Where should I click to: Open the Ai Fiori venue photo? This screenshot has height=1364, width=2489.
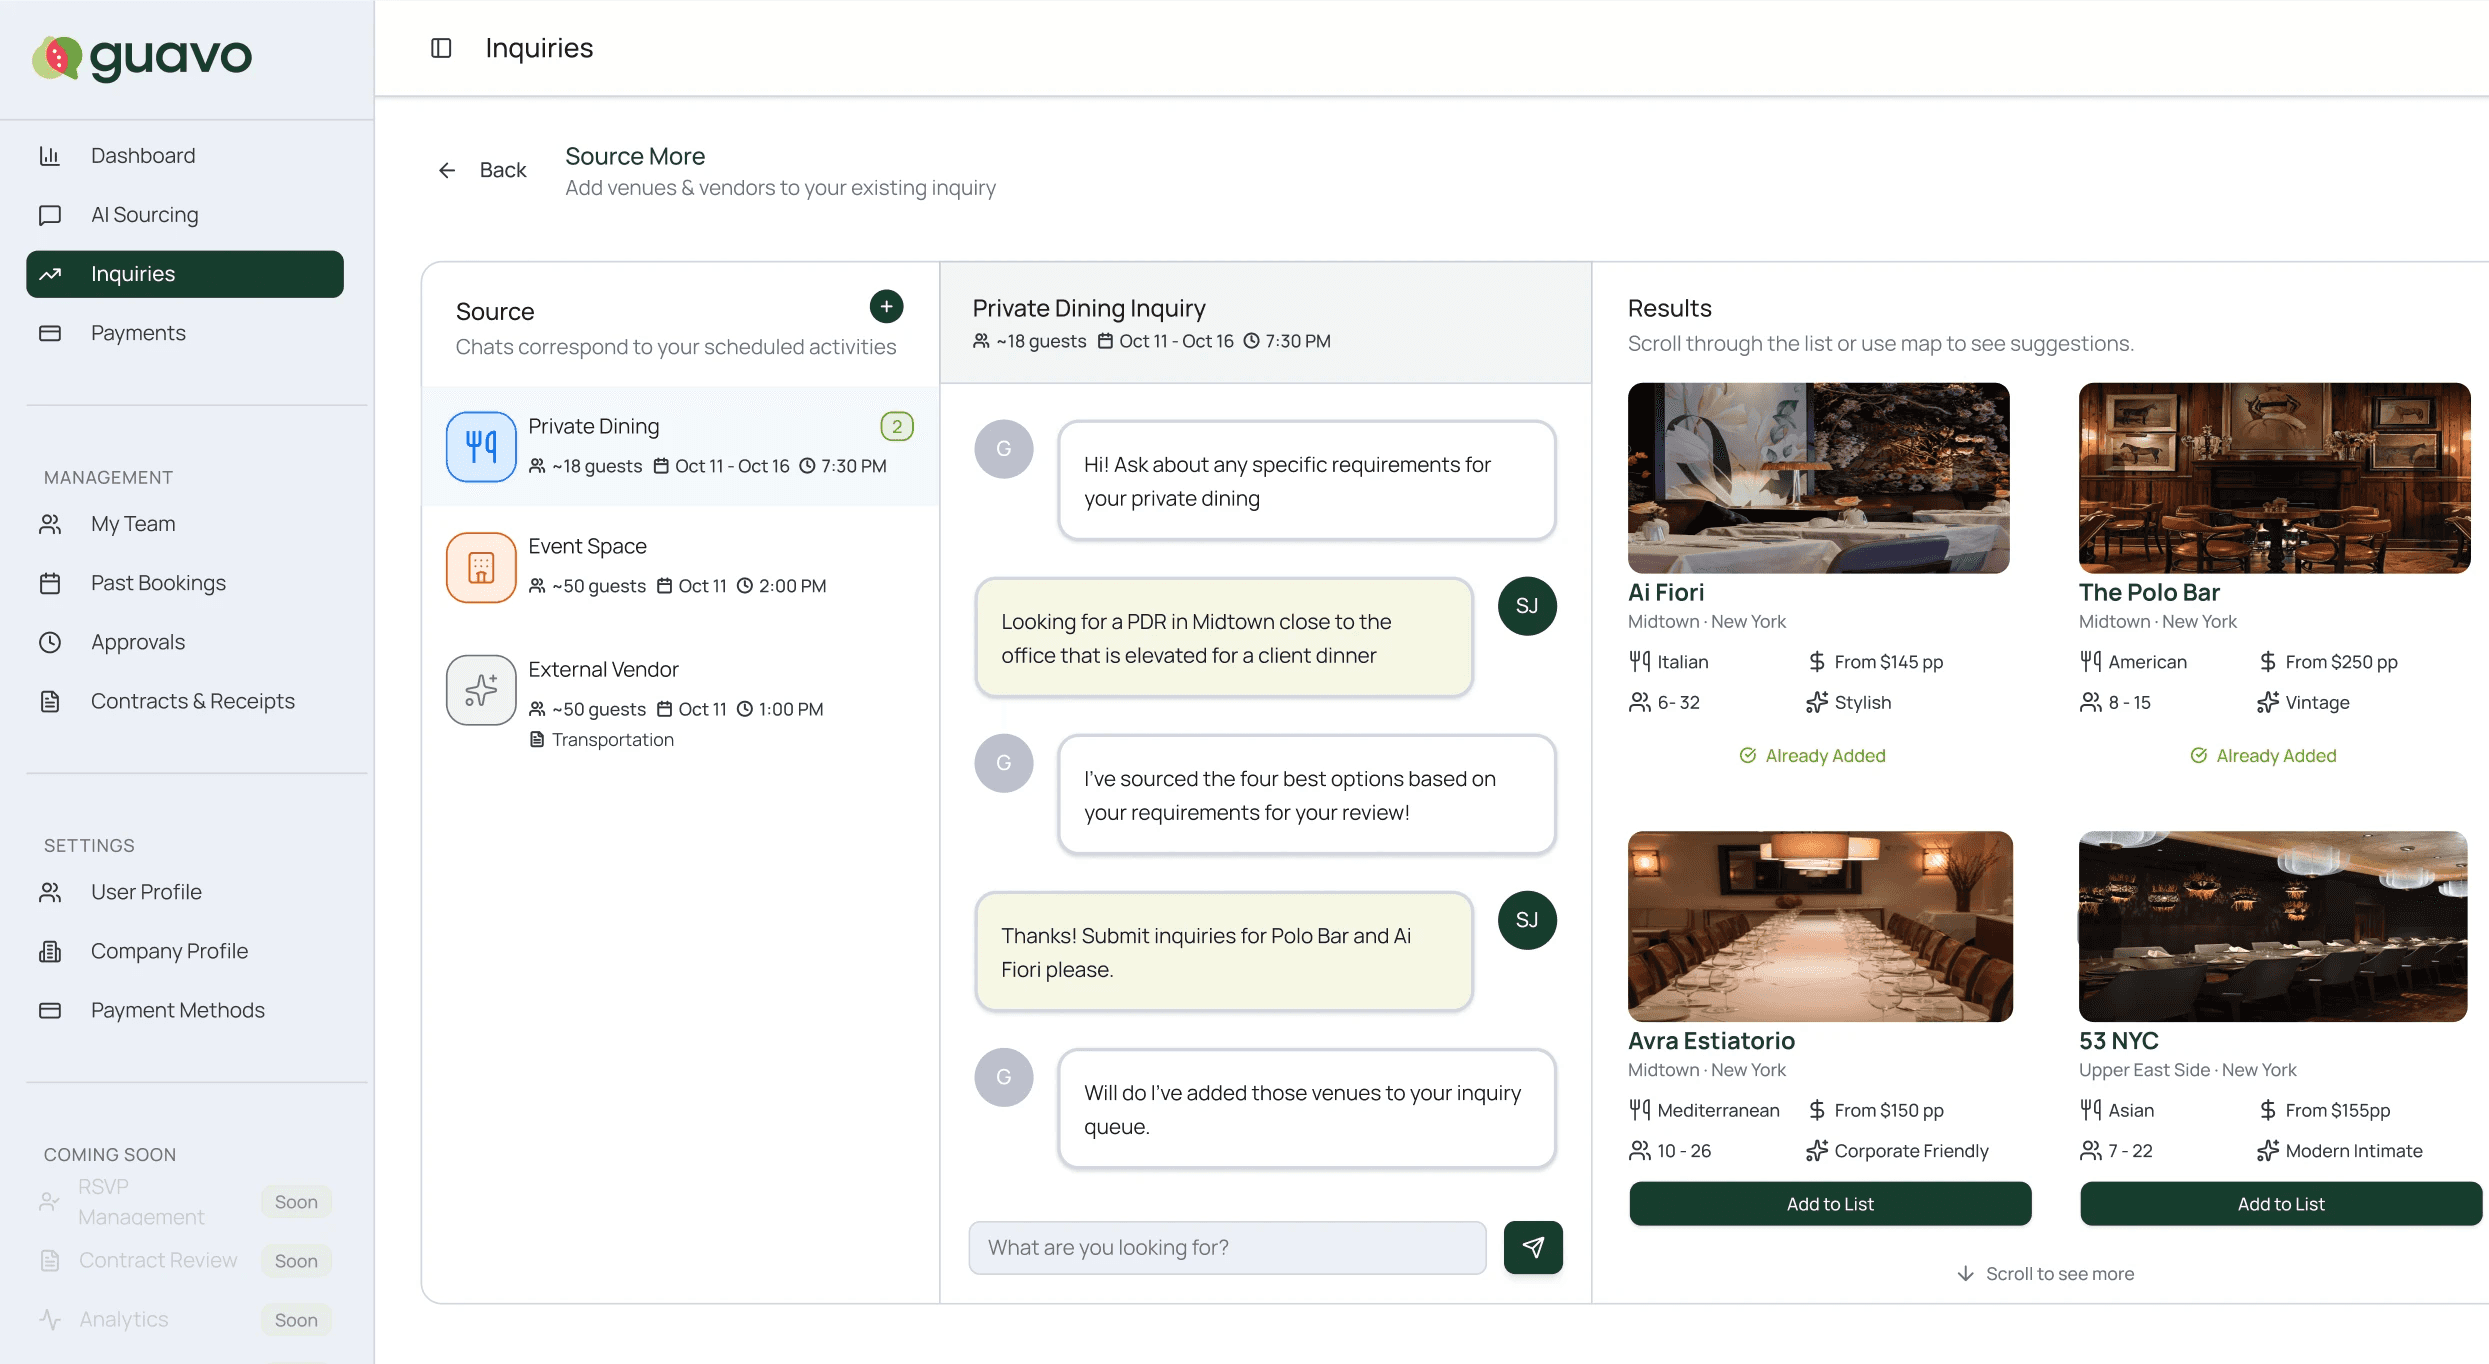coord(1818,478)
